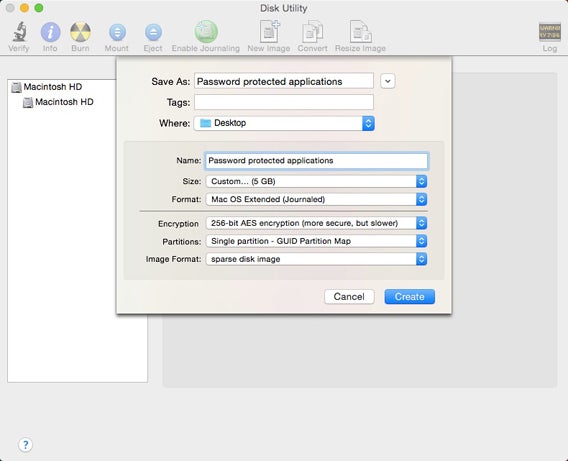Open the Size dropdown menu

click(x=316, y=181)
